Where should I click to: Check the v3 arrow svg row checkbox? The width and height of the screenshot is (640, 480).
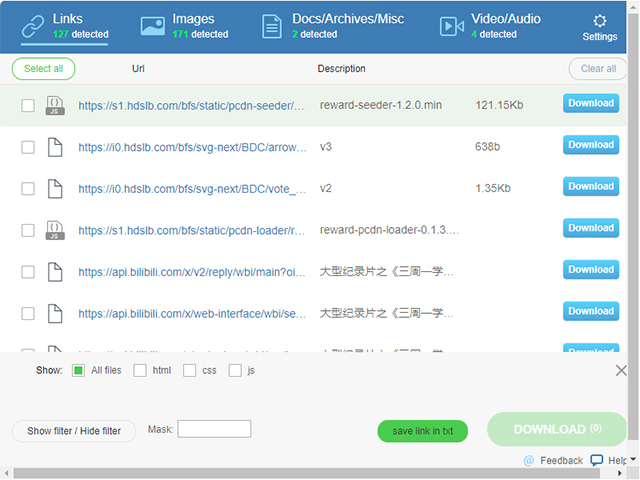[28, 147]
